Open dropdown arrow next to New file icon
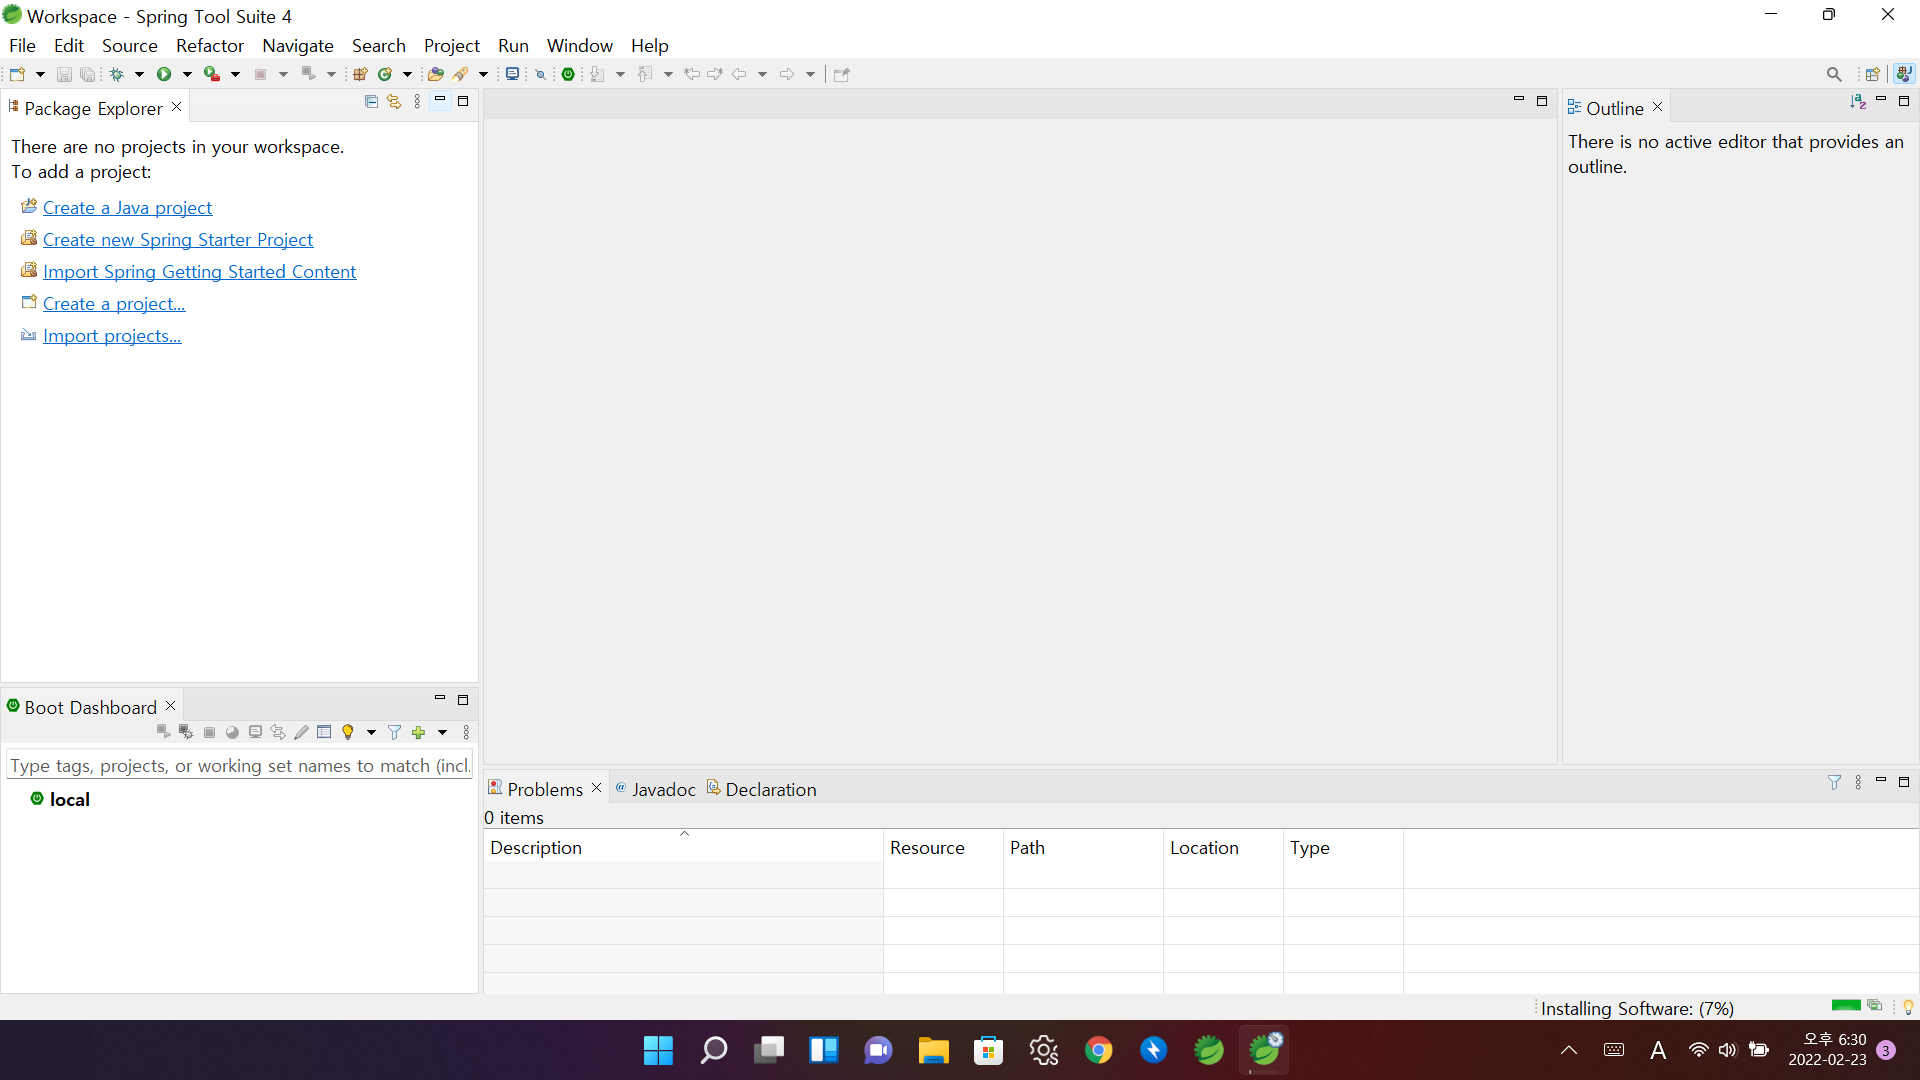This screenshot has width=1920, height=1080. (x=40, y=74)
